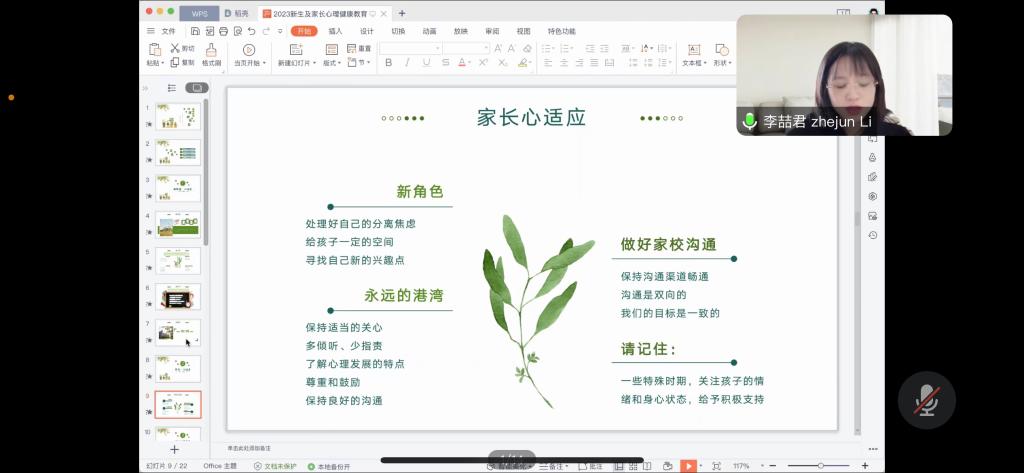Switch to outline view in slide panel

click(171, 87)
